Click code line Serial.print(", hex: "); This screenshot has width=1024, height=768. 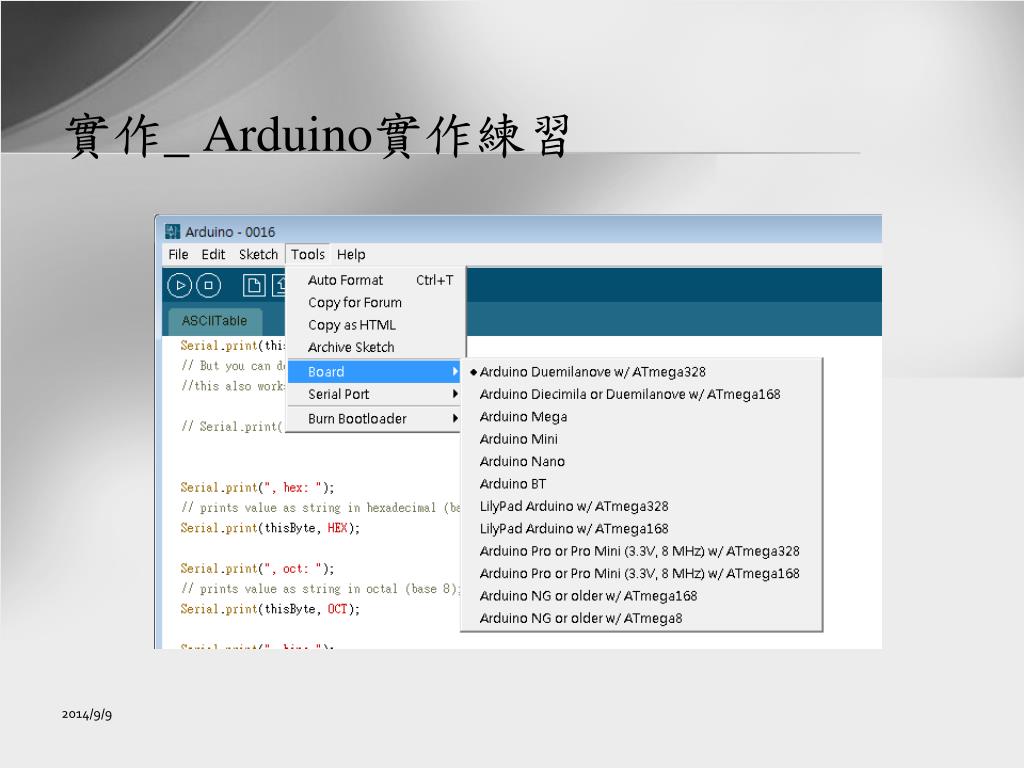coord(257,487)
